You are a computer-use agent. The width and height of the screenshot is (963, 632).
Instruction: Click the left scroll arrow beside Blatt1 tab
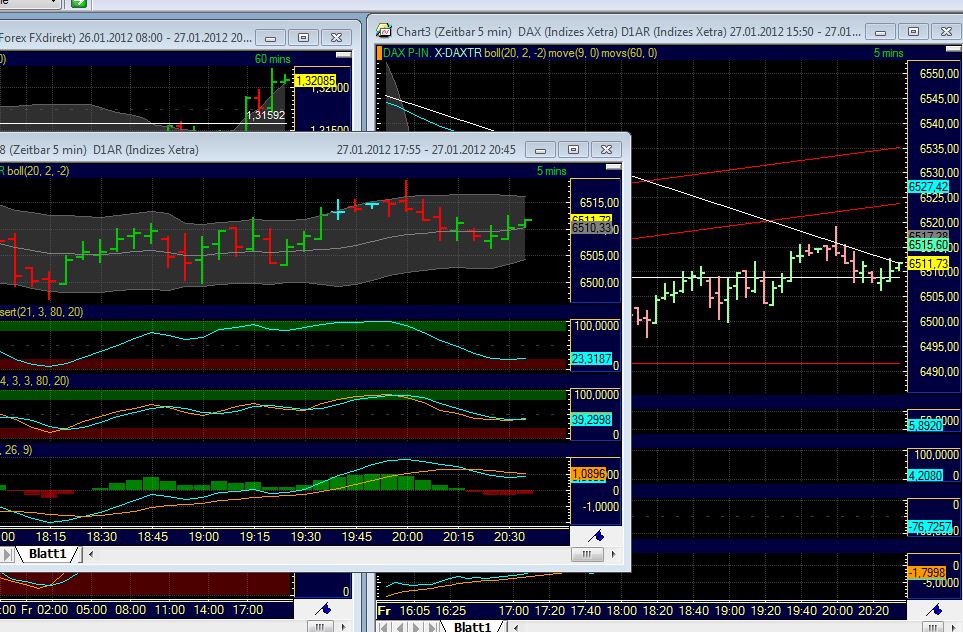88,551
